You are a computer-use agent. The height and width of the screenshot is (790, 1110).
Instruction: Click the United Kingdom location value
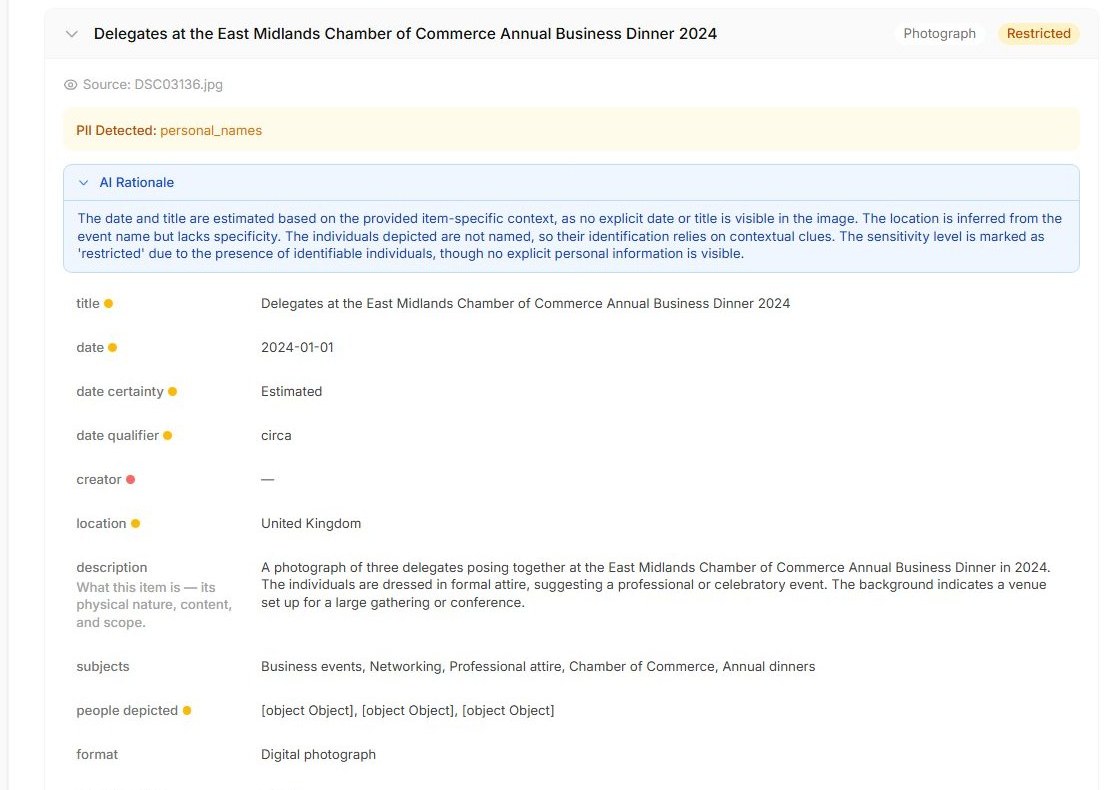point(311,523)
